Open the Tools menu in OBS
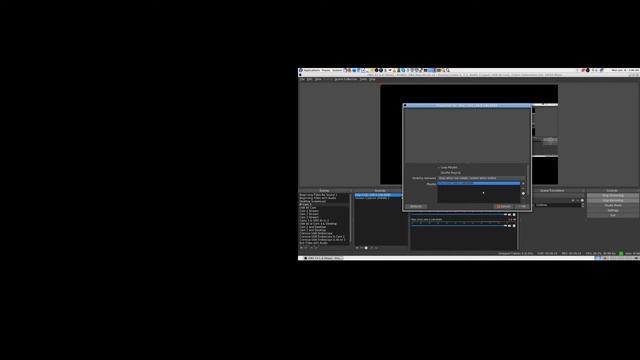The image size is (640, 360). pos(363,79)
